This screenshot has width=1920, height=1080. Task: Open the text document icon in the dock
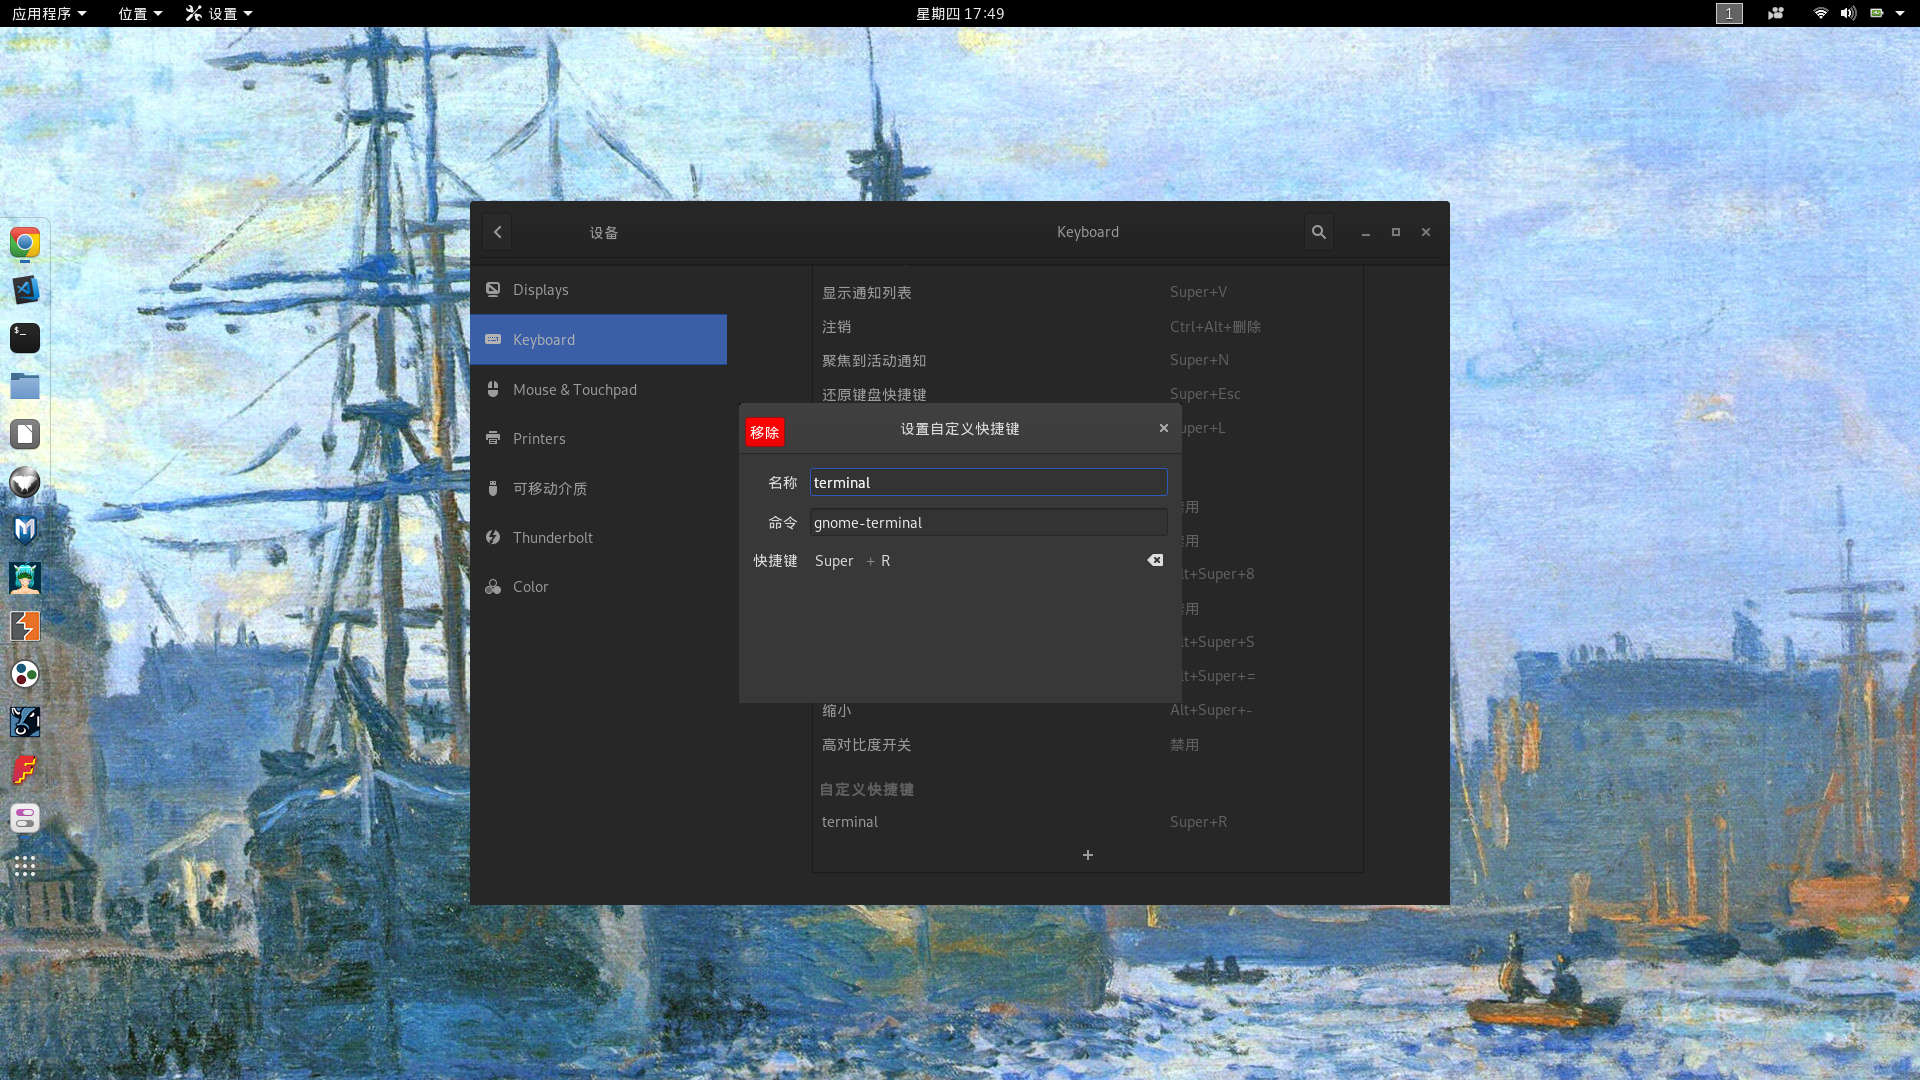click(x=25, y=434)
